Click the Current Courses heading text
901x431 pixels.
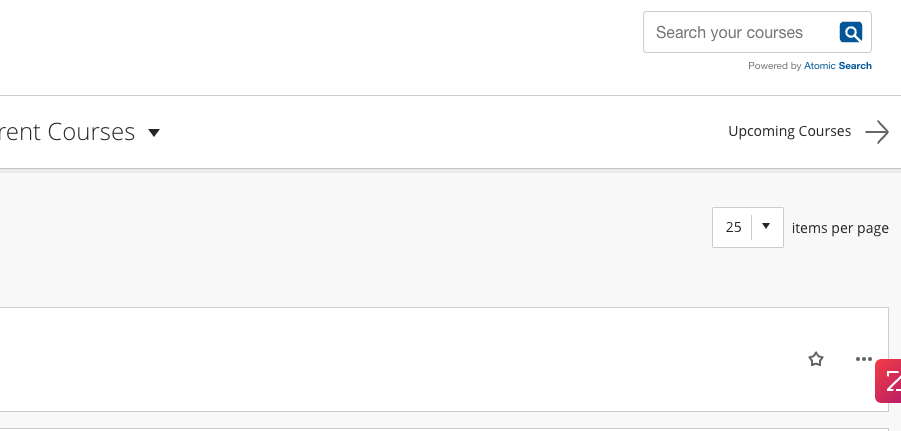coord(68,132)
